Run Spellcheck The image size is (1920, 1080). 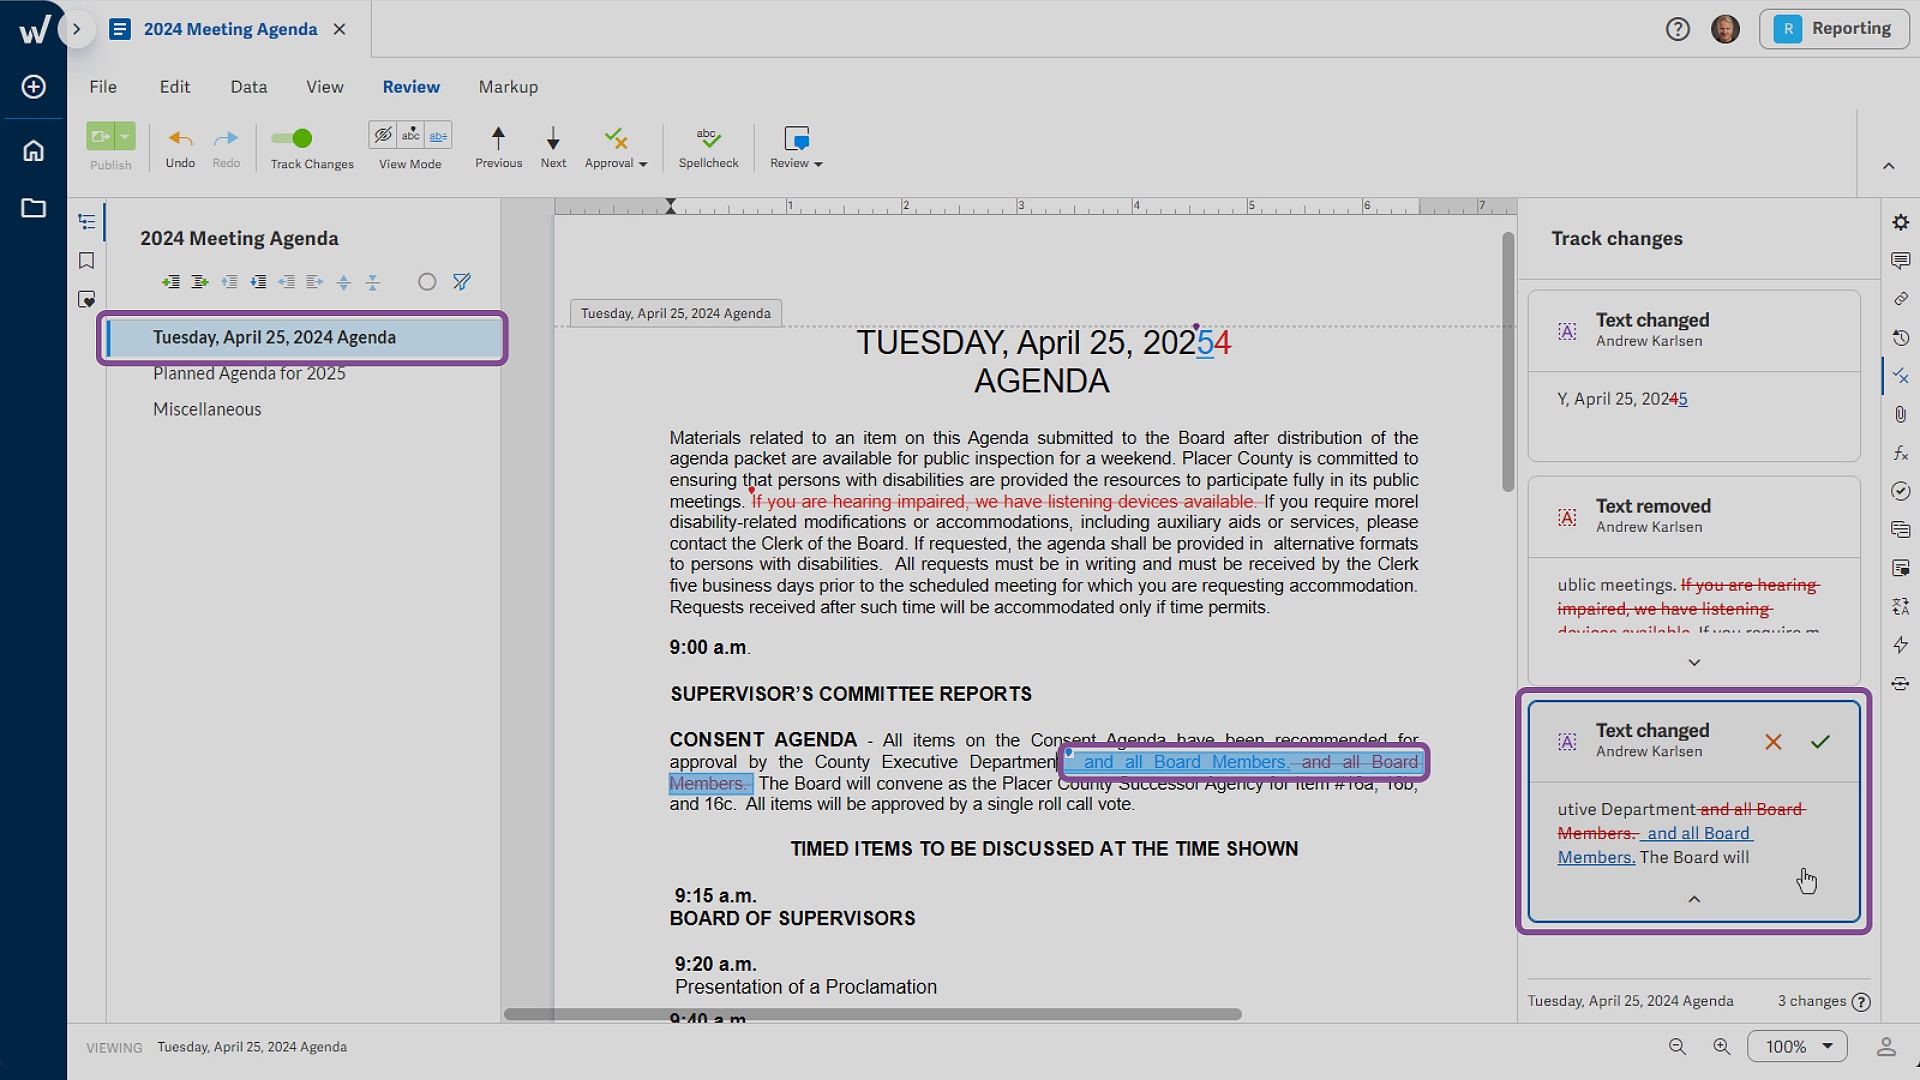708,147
